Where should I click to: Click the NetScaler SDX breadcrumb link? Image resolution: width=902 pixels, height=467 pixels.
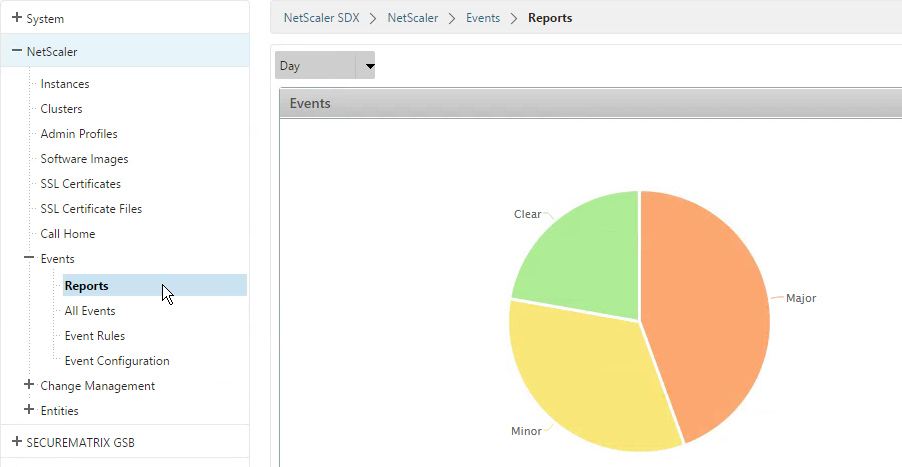[x=322, y=18]
